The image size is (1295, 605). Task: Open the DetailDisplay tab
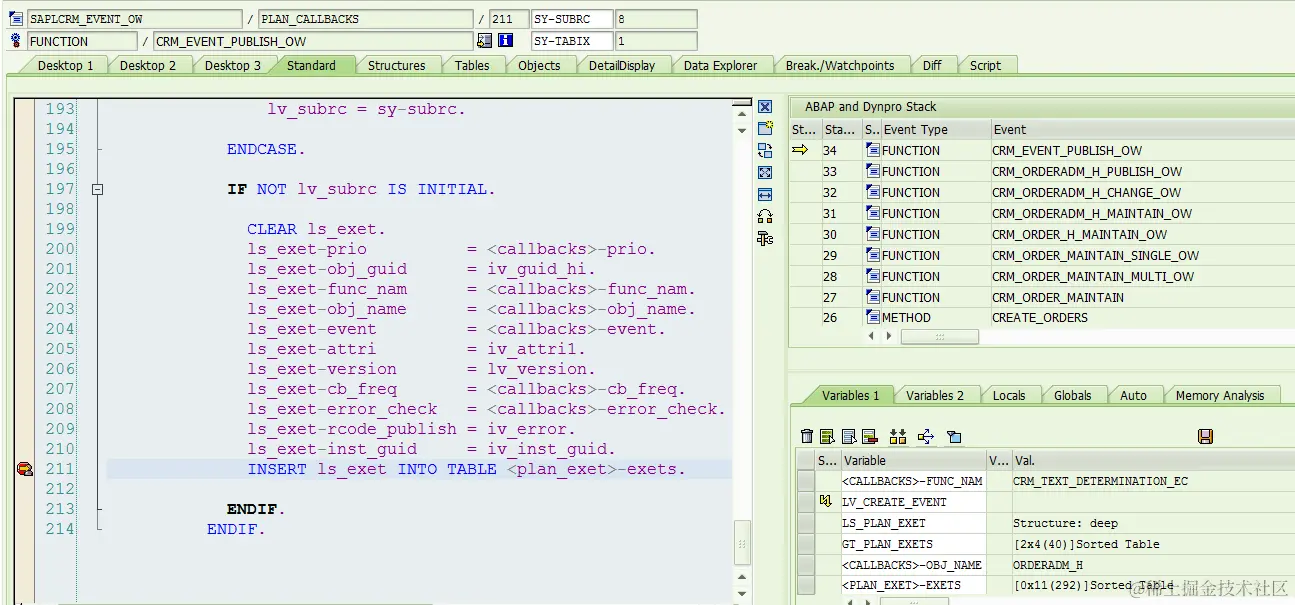622,65
